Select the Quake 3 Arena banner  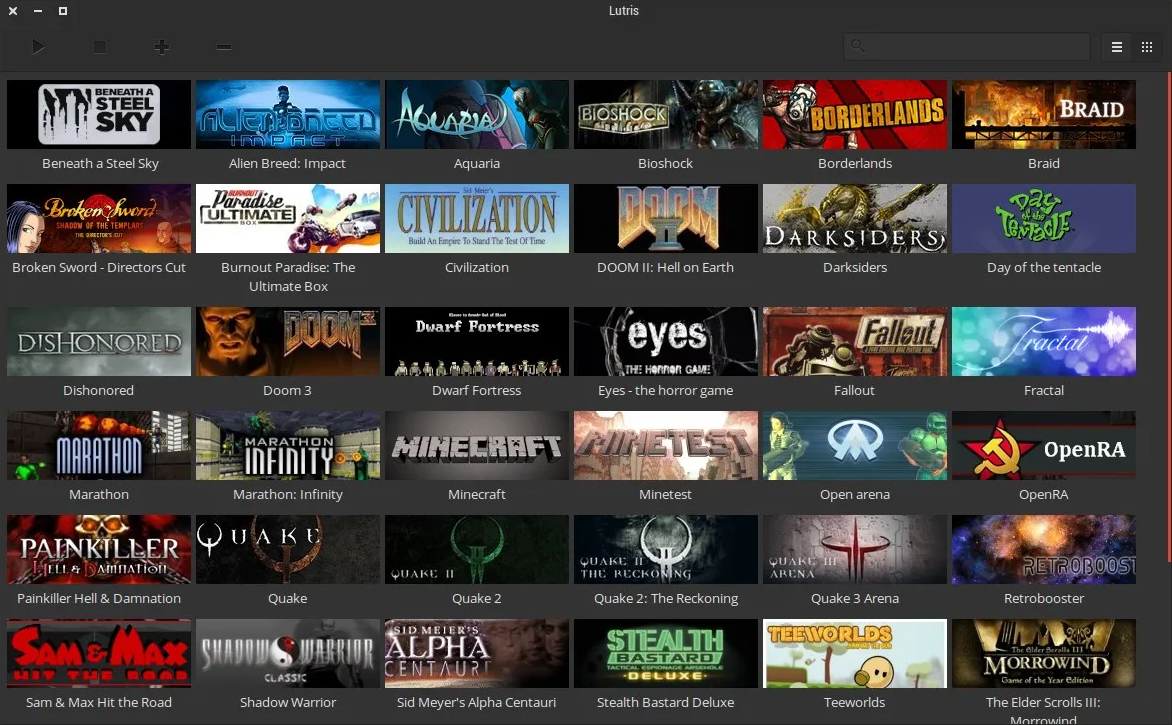[x=855, y=549]
